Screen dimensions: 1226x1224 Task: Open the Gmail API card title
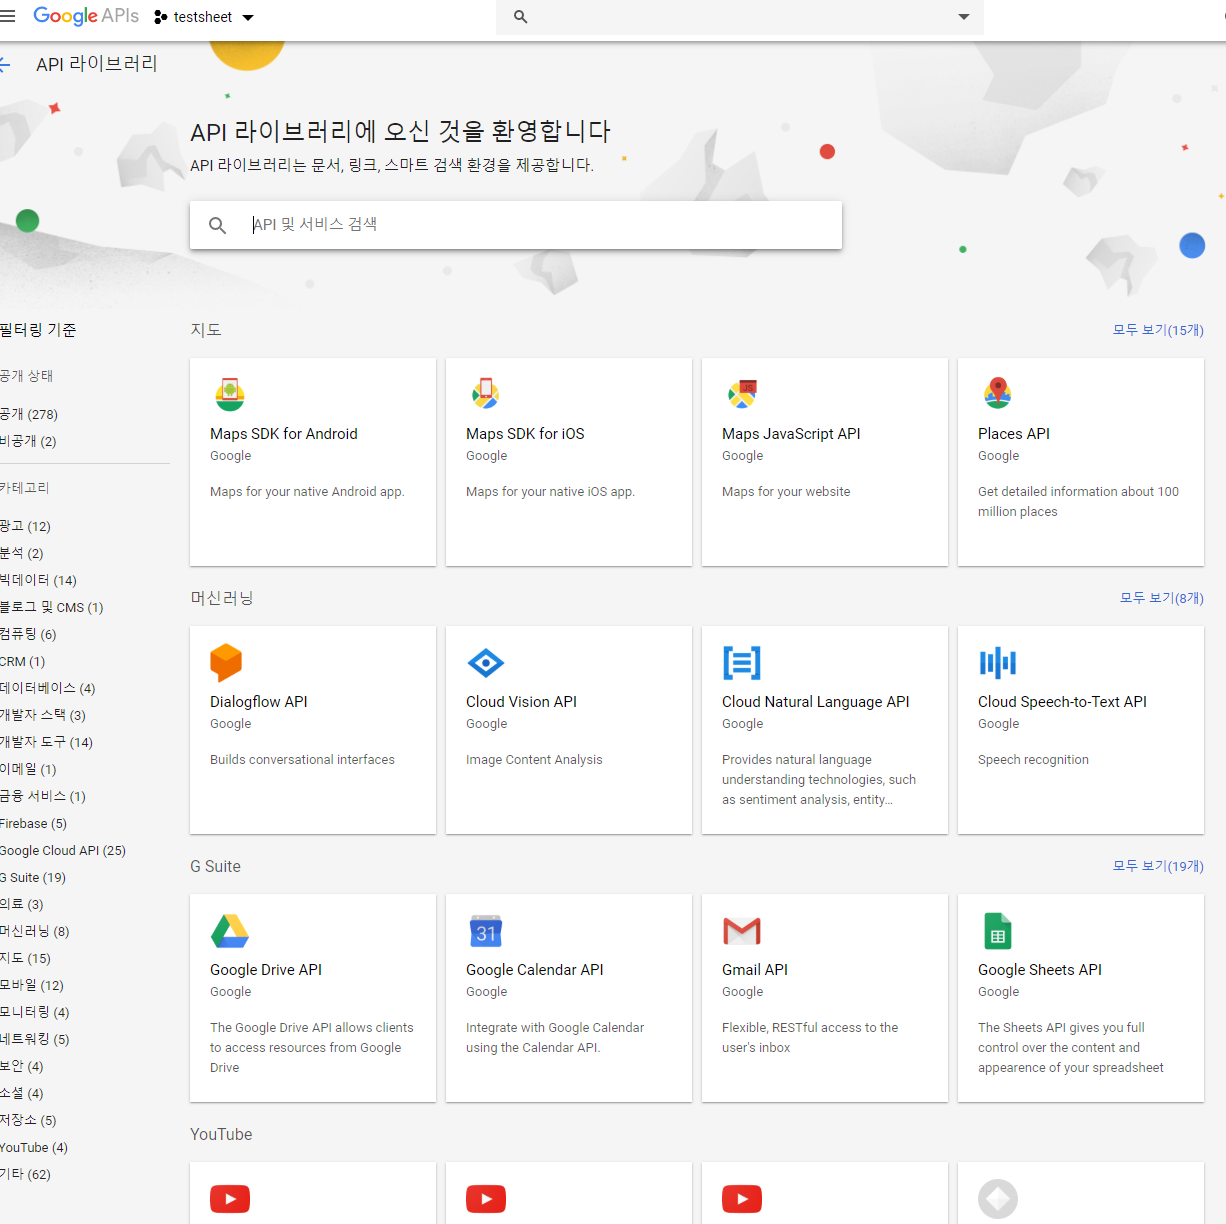tap(755, 970)
